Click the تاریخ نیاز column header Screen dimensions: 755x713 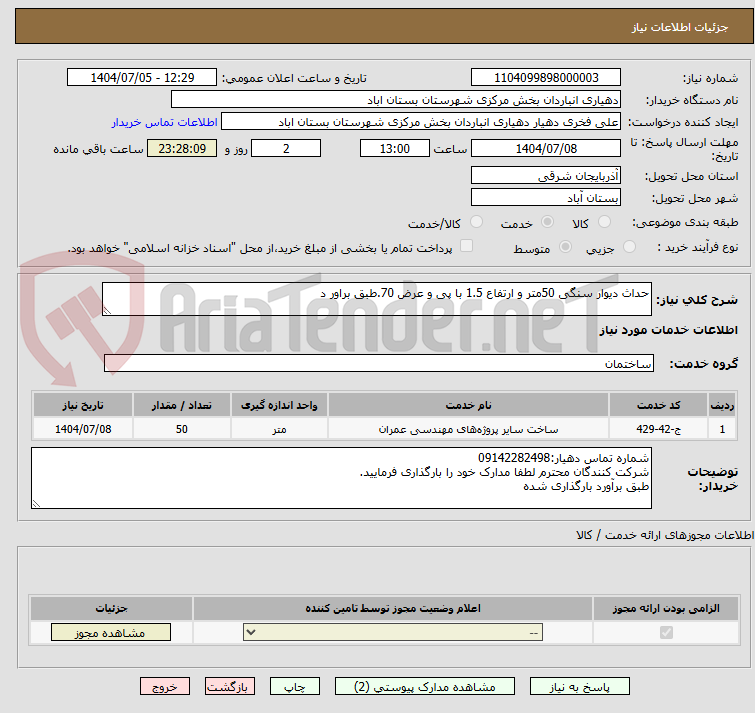coord(83,405)
